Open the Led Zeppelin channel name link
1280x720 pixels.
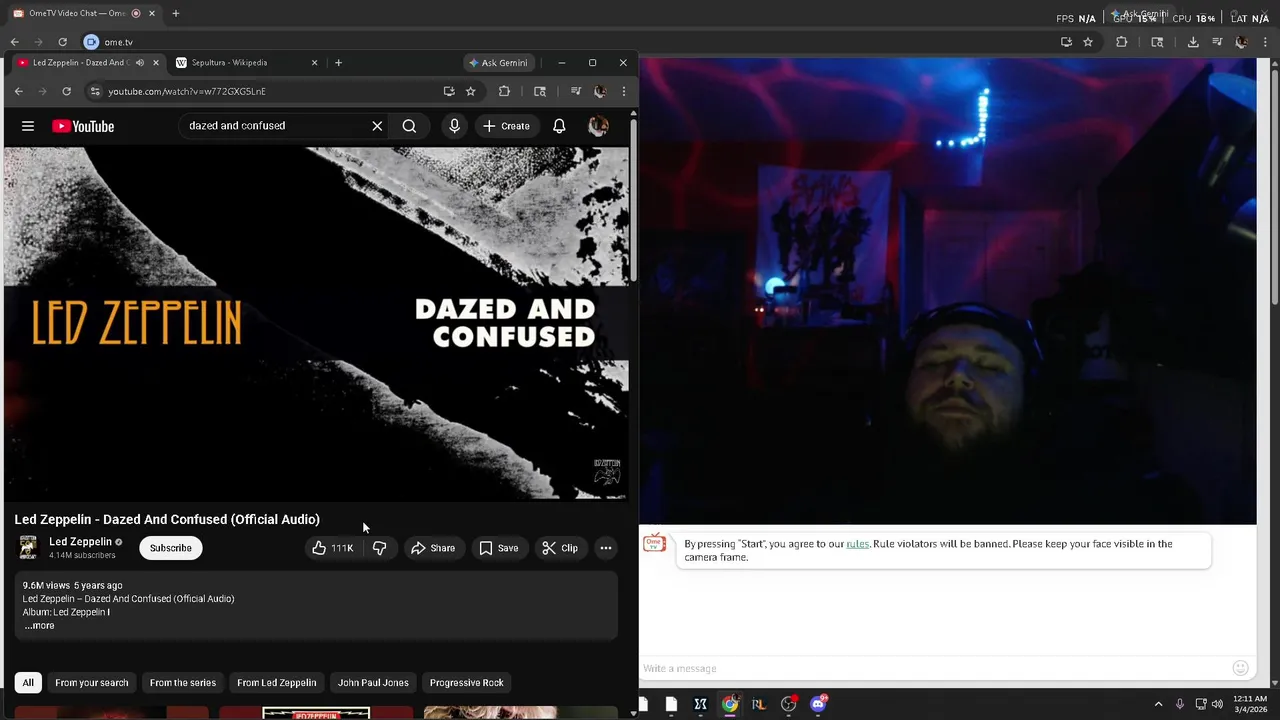pos(80,542)
